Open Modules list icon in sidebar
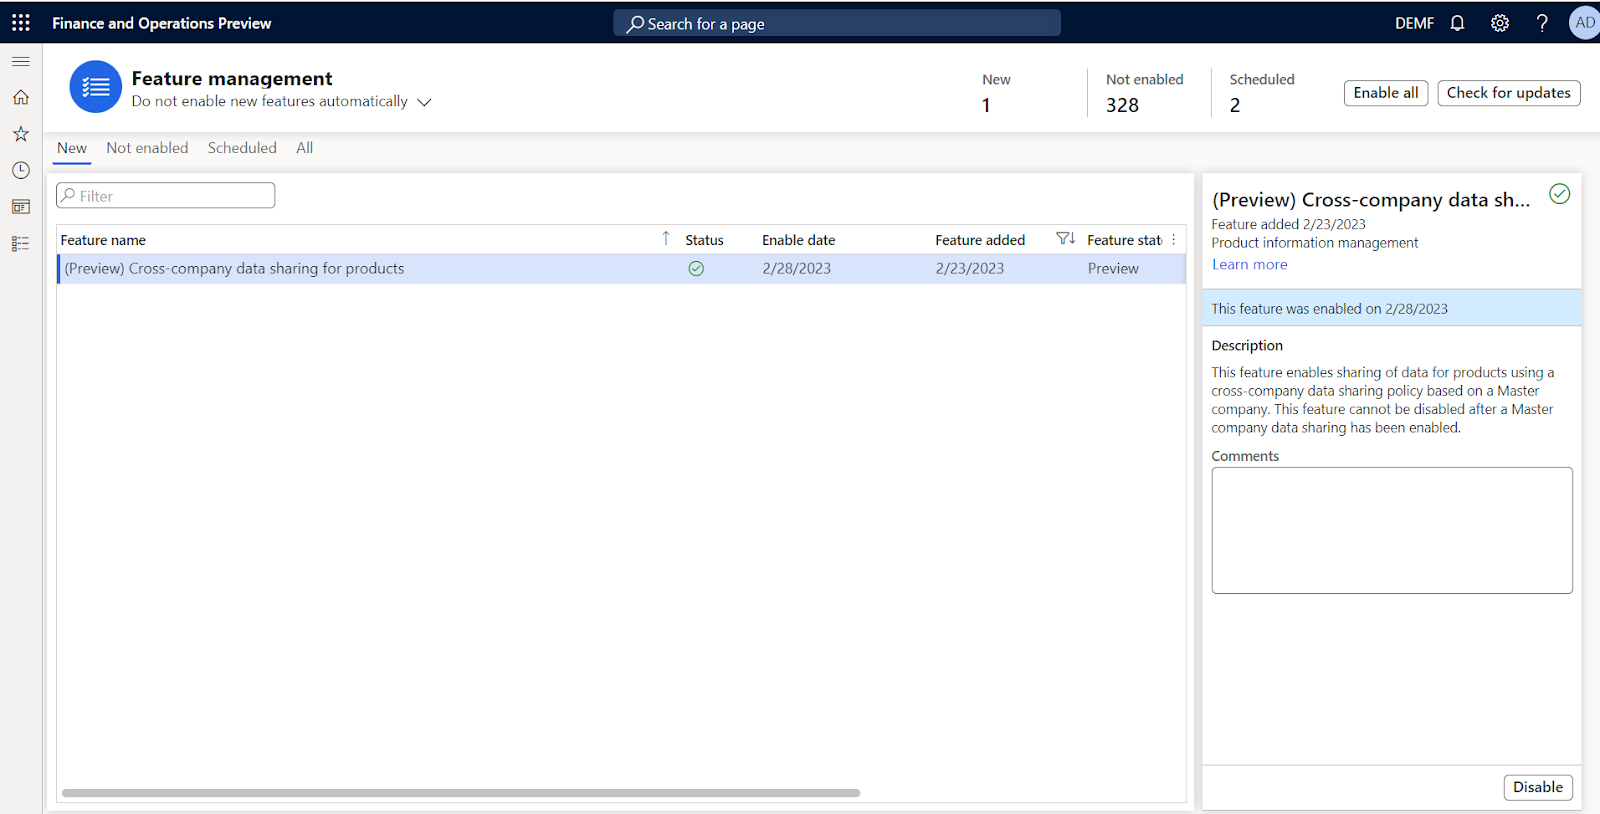Screen dimensions: 1600x814 click(21, 244)
